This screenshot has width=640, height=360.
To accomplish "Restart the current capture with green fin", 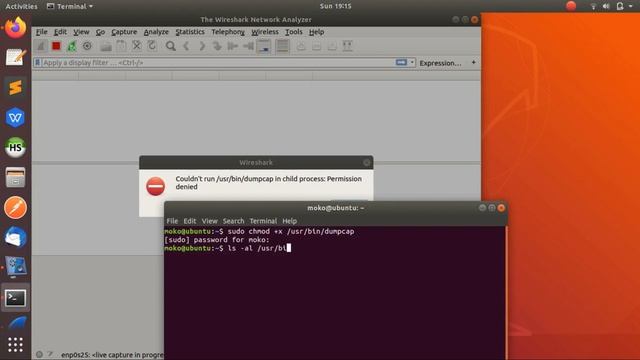I will (x=72, y=46).
